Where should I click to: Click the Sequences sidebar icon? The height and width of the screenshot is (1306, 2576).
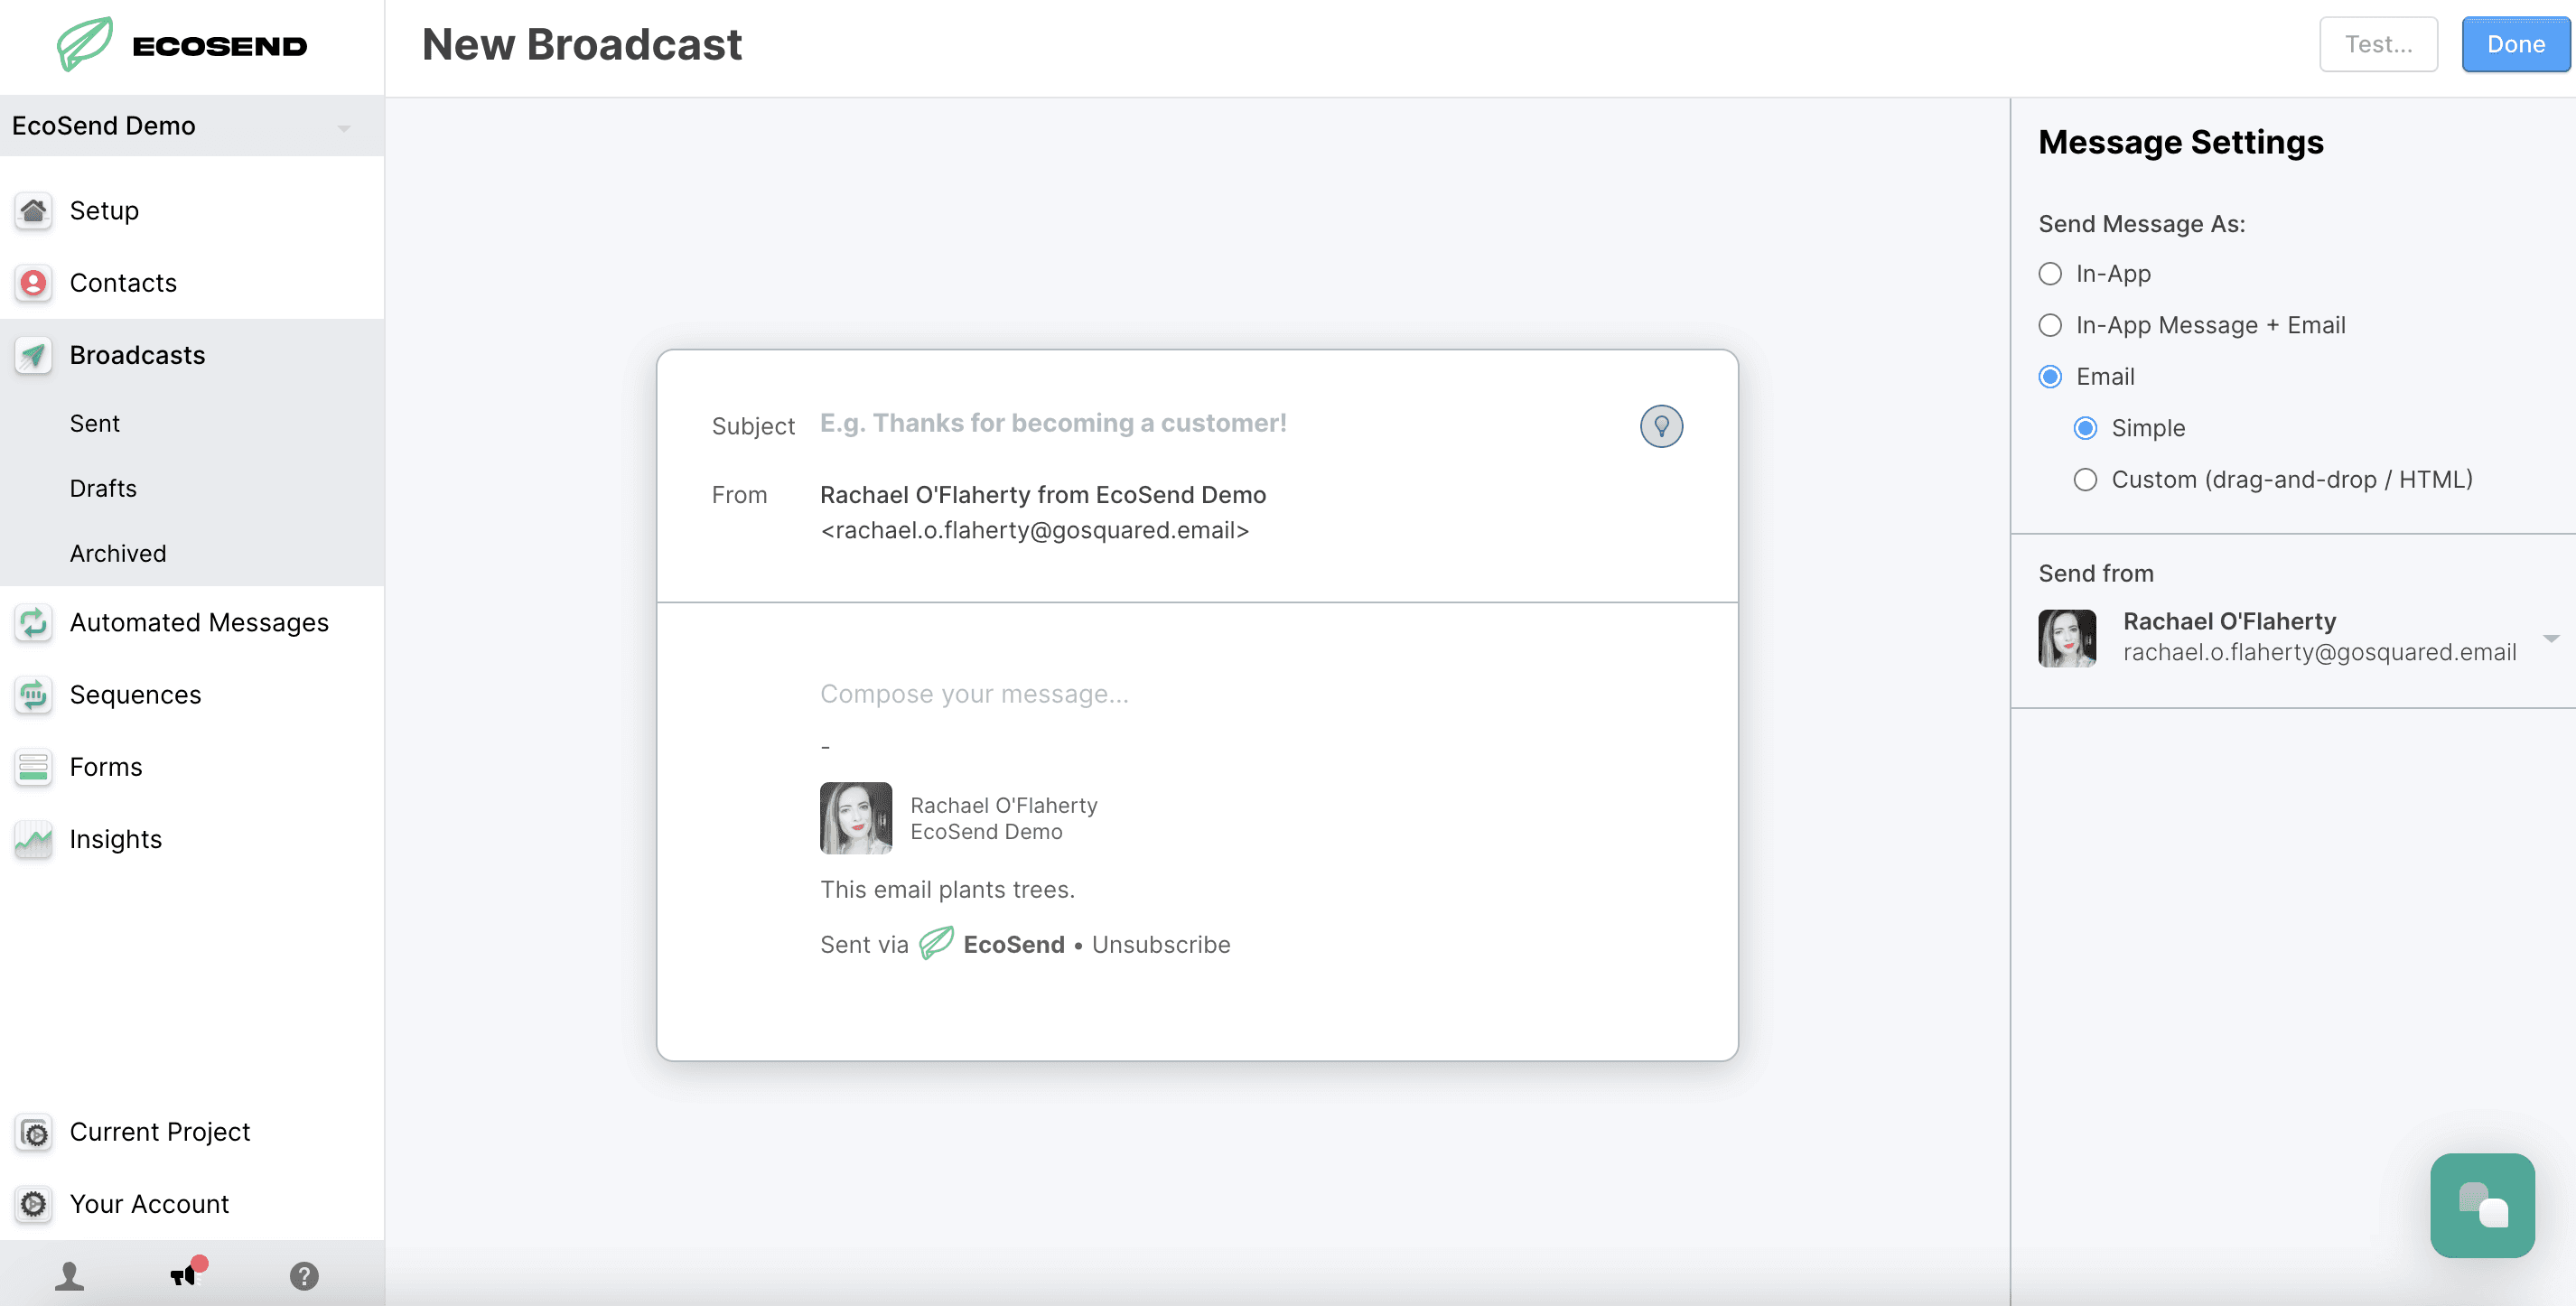[33, 694]
